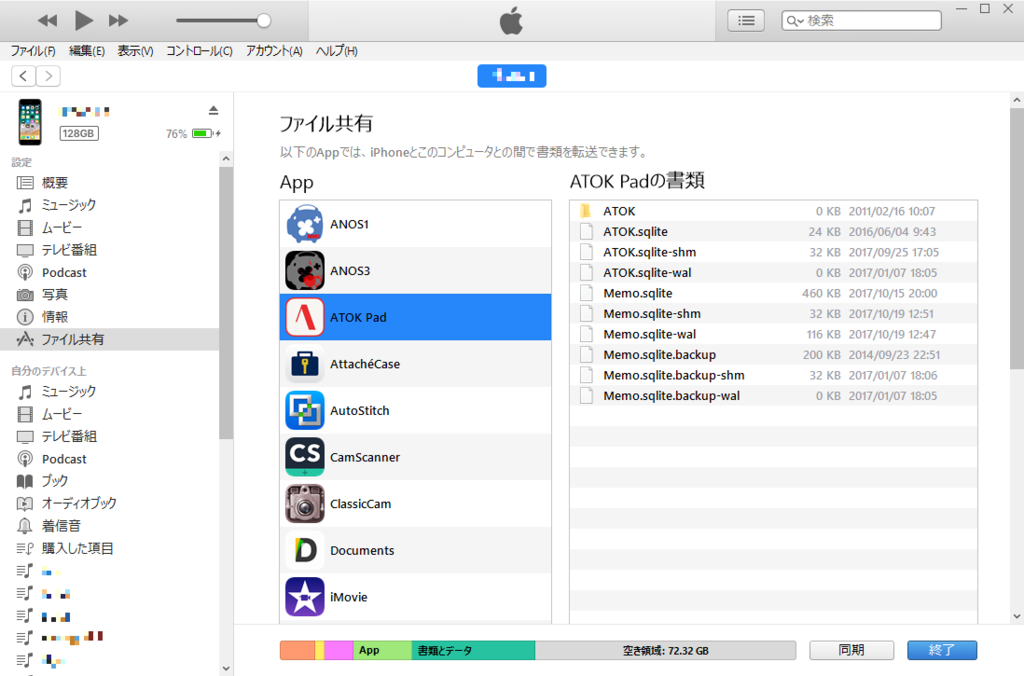Screen dimensions: 1024x676
Task: Select the ATOK folder in documents list
Action: (773, 211)
